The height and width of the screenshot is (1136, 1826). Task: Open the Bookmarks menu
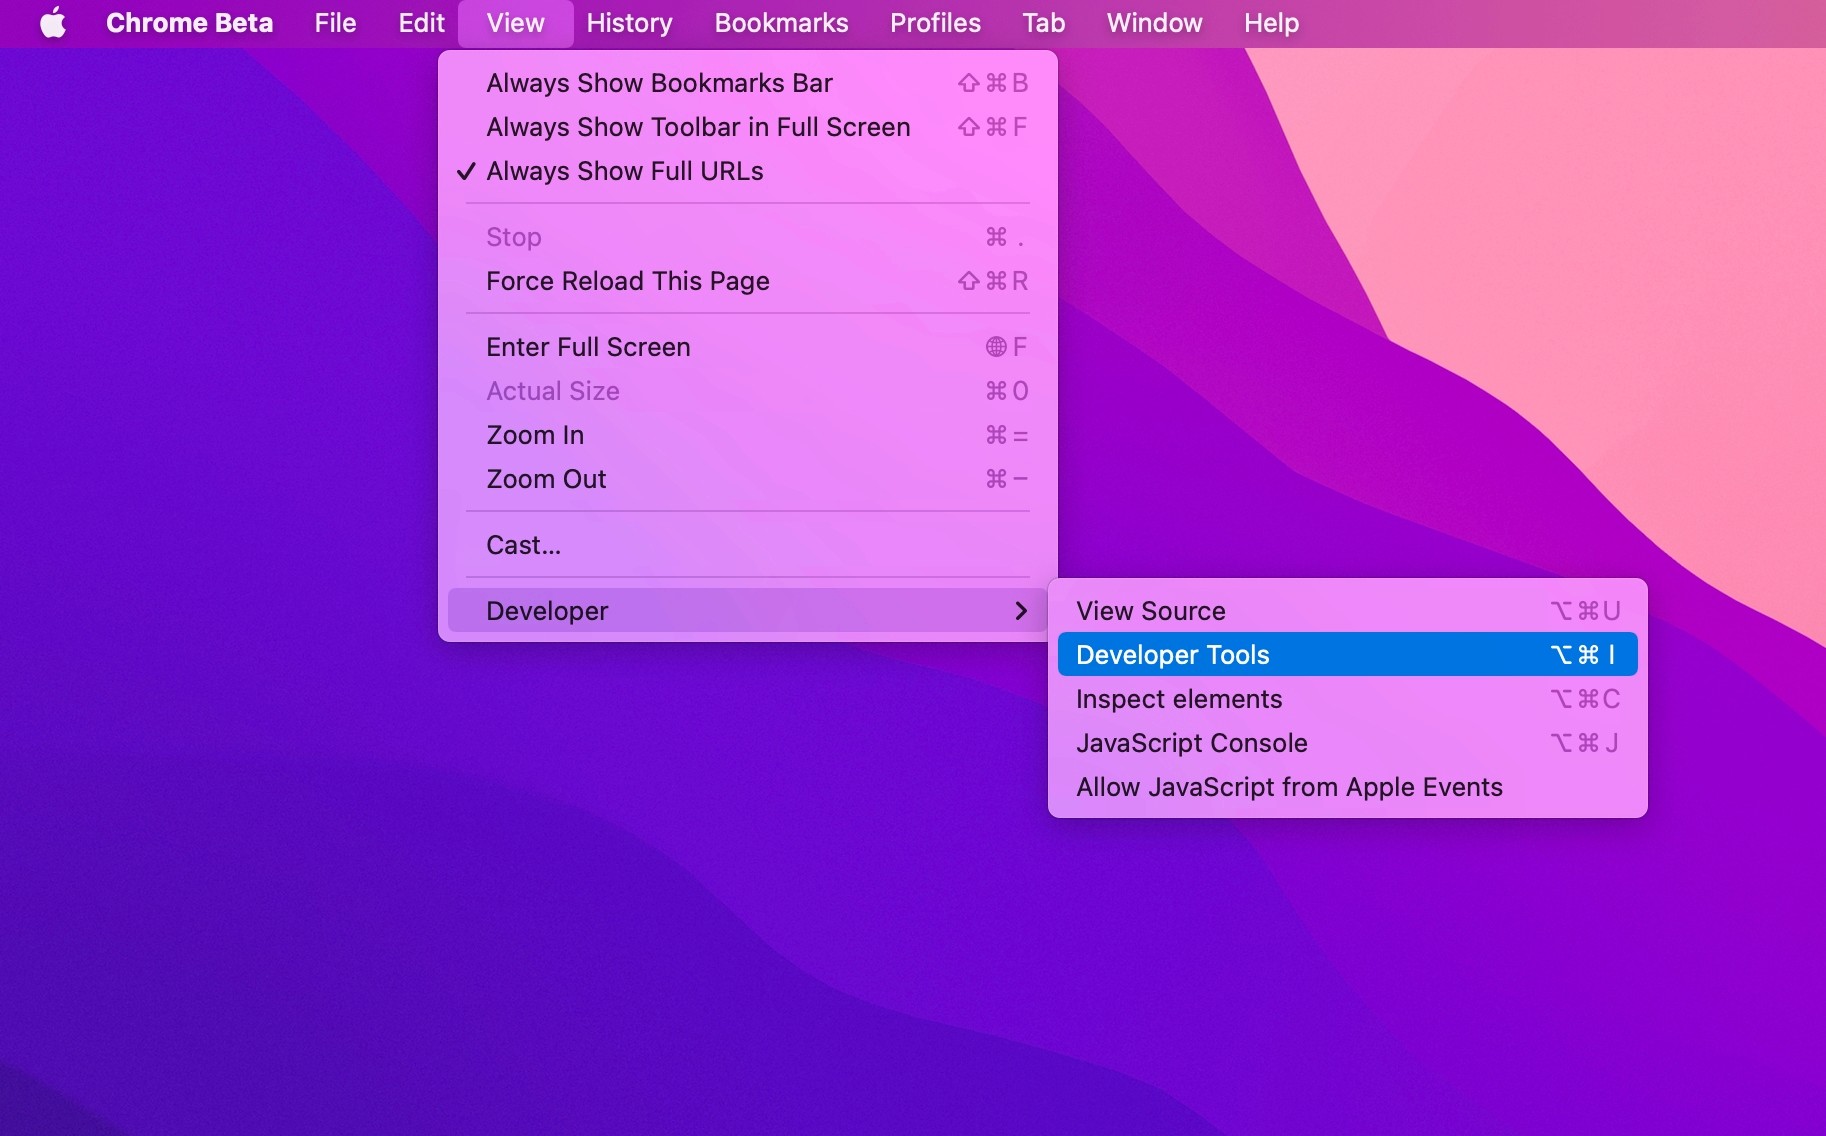point(781,23)
